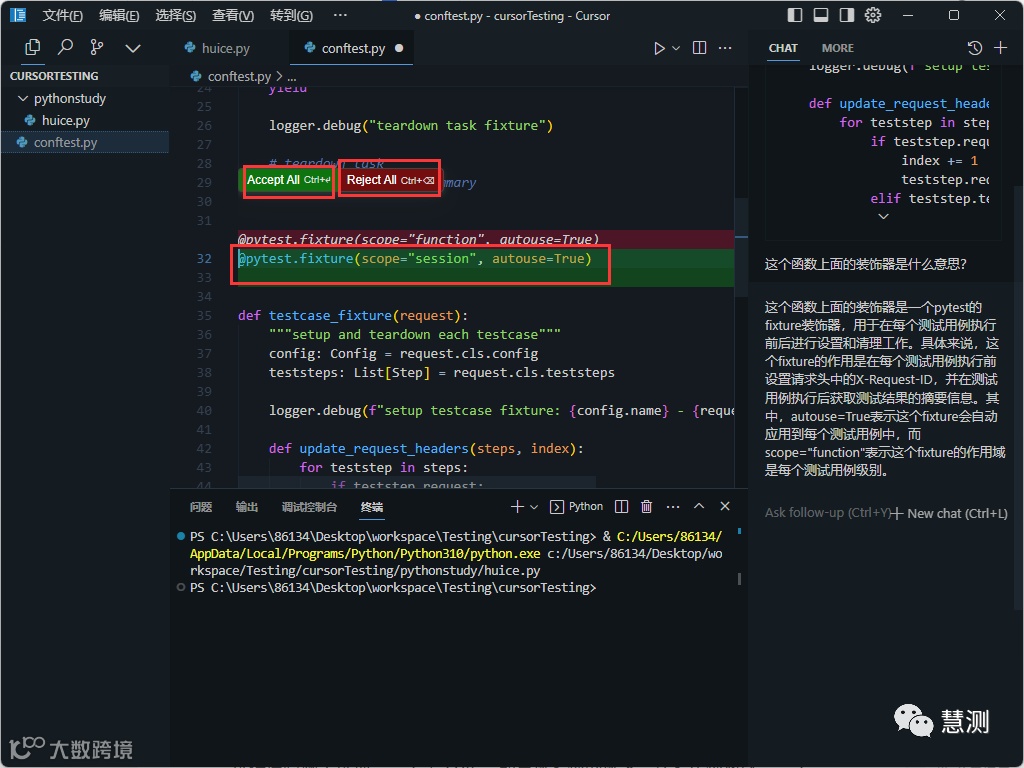Switch to huice.py editor tab
The height and width of the screenshot is (768, 1024).
[226, 48]
